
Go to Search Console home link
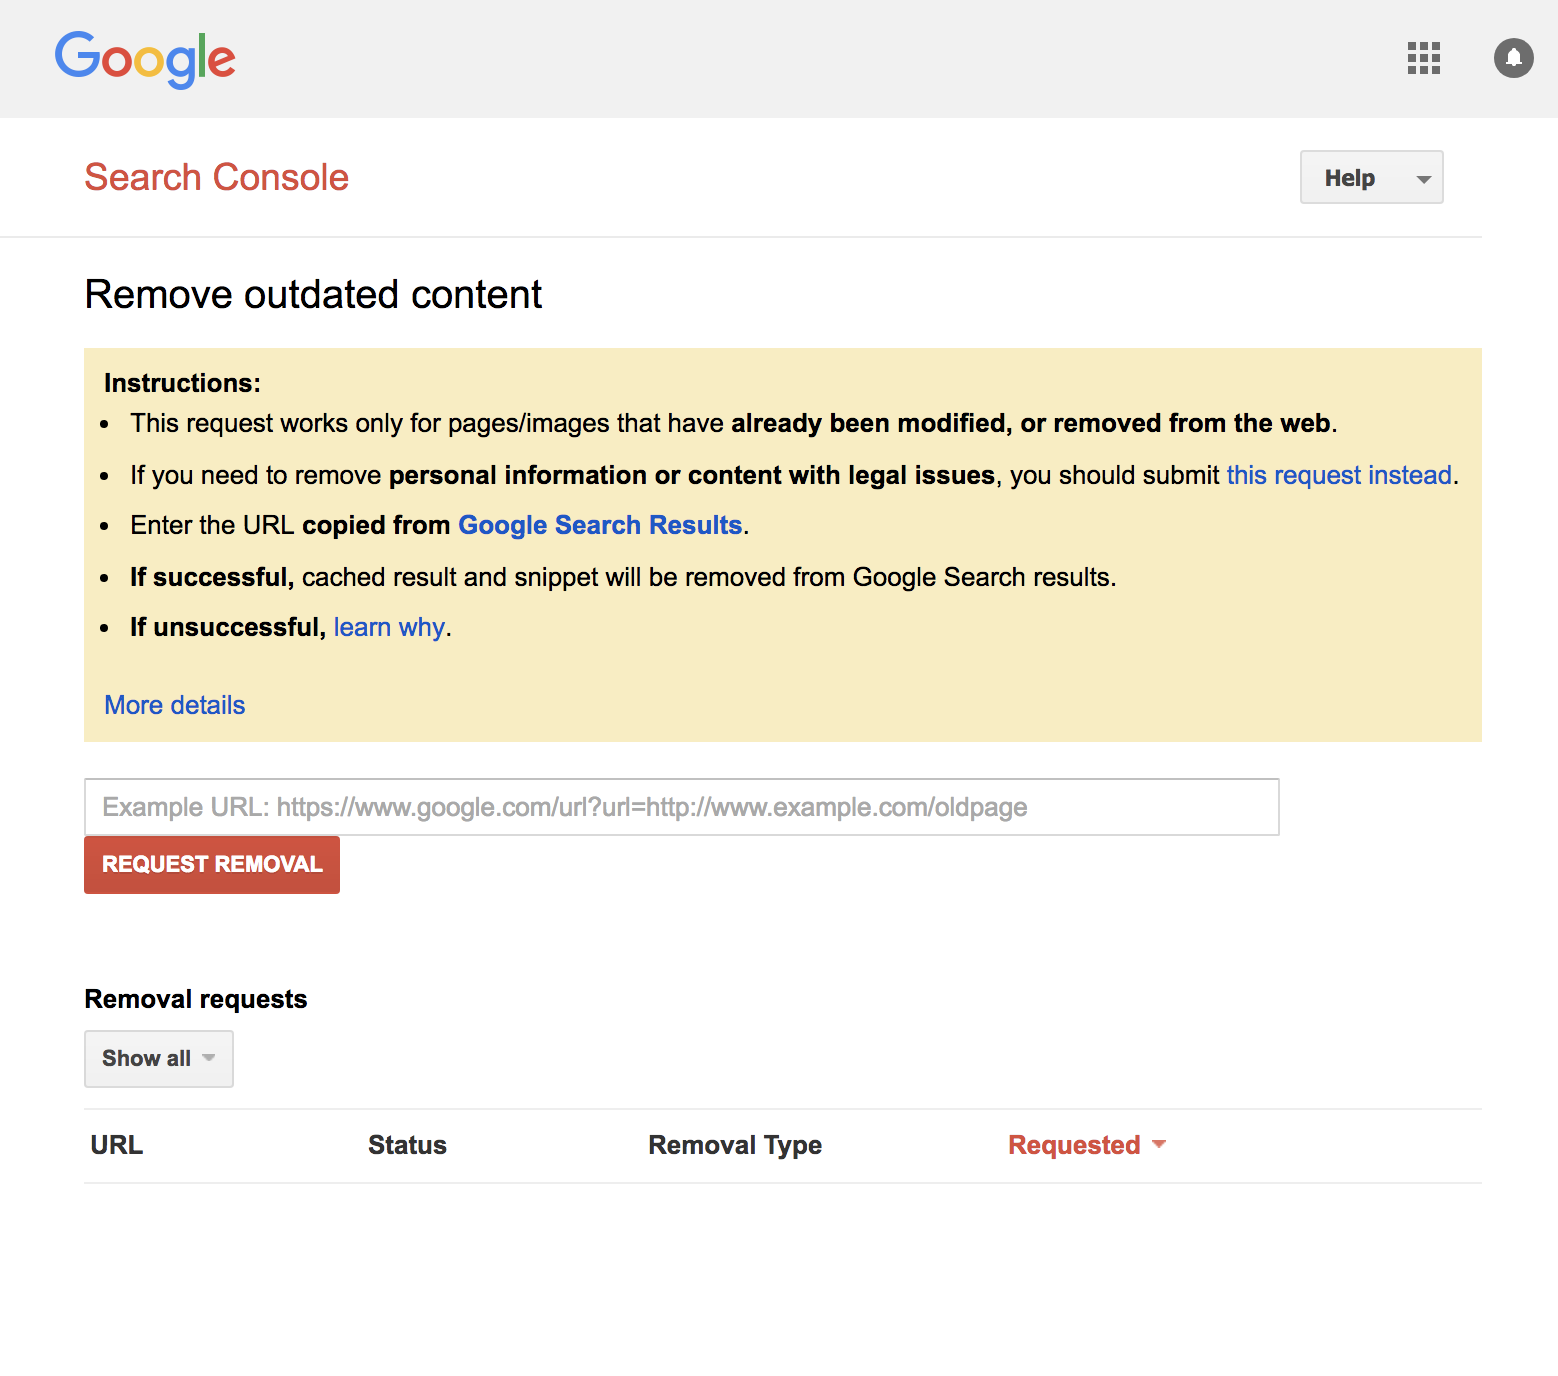pos(216,177)
